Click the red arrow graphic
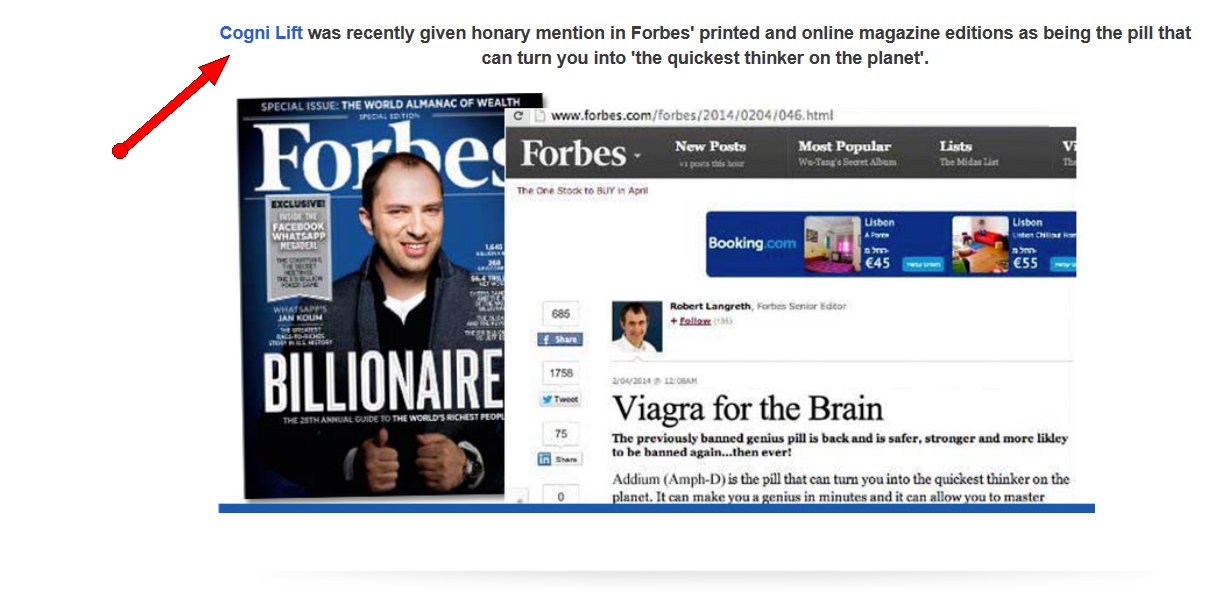The image size is (1228, 591). click(x=172, y=105)
